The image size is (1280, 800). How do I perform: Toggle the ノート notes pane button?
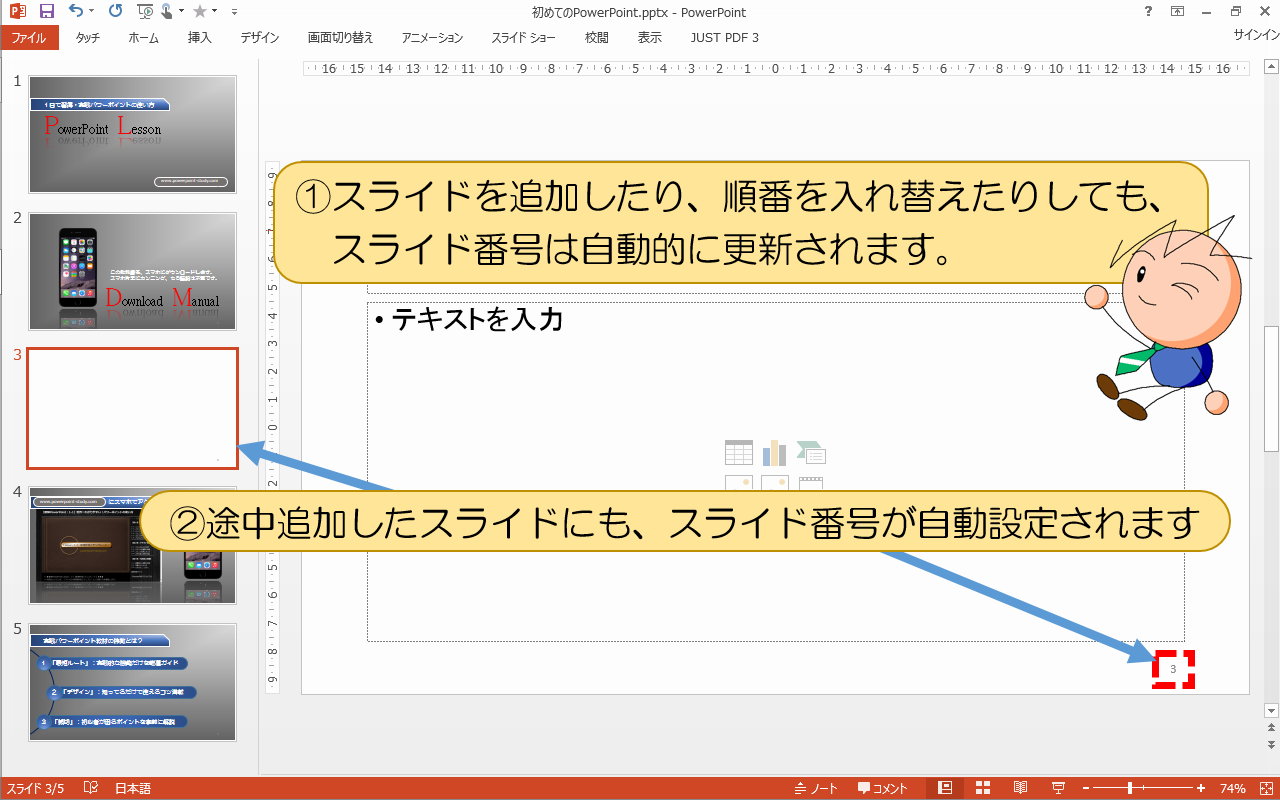pos(817,788)
